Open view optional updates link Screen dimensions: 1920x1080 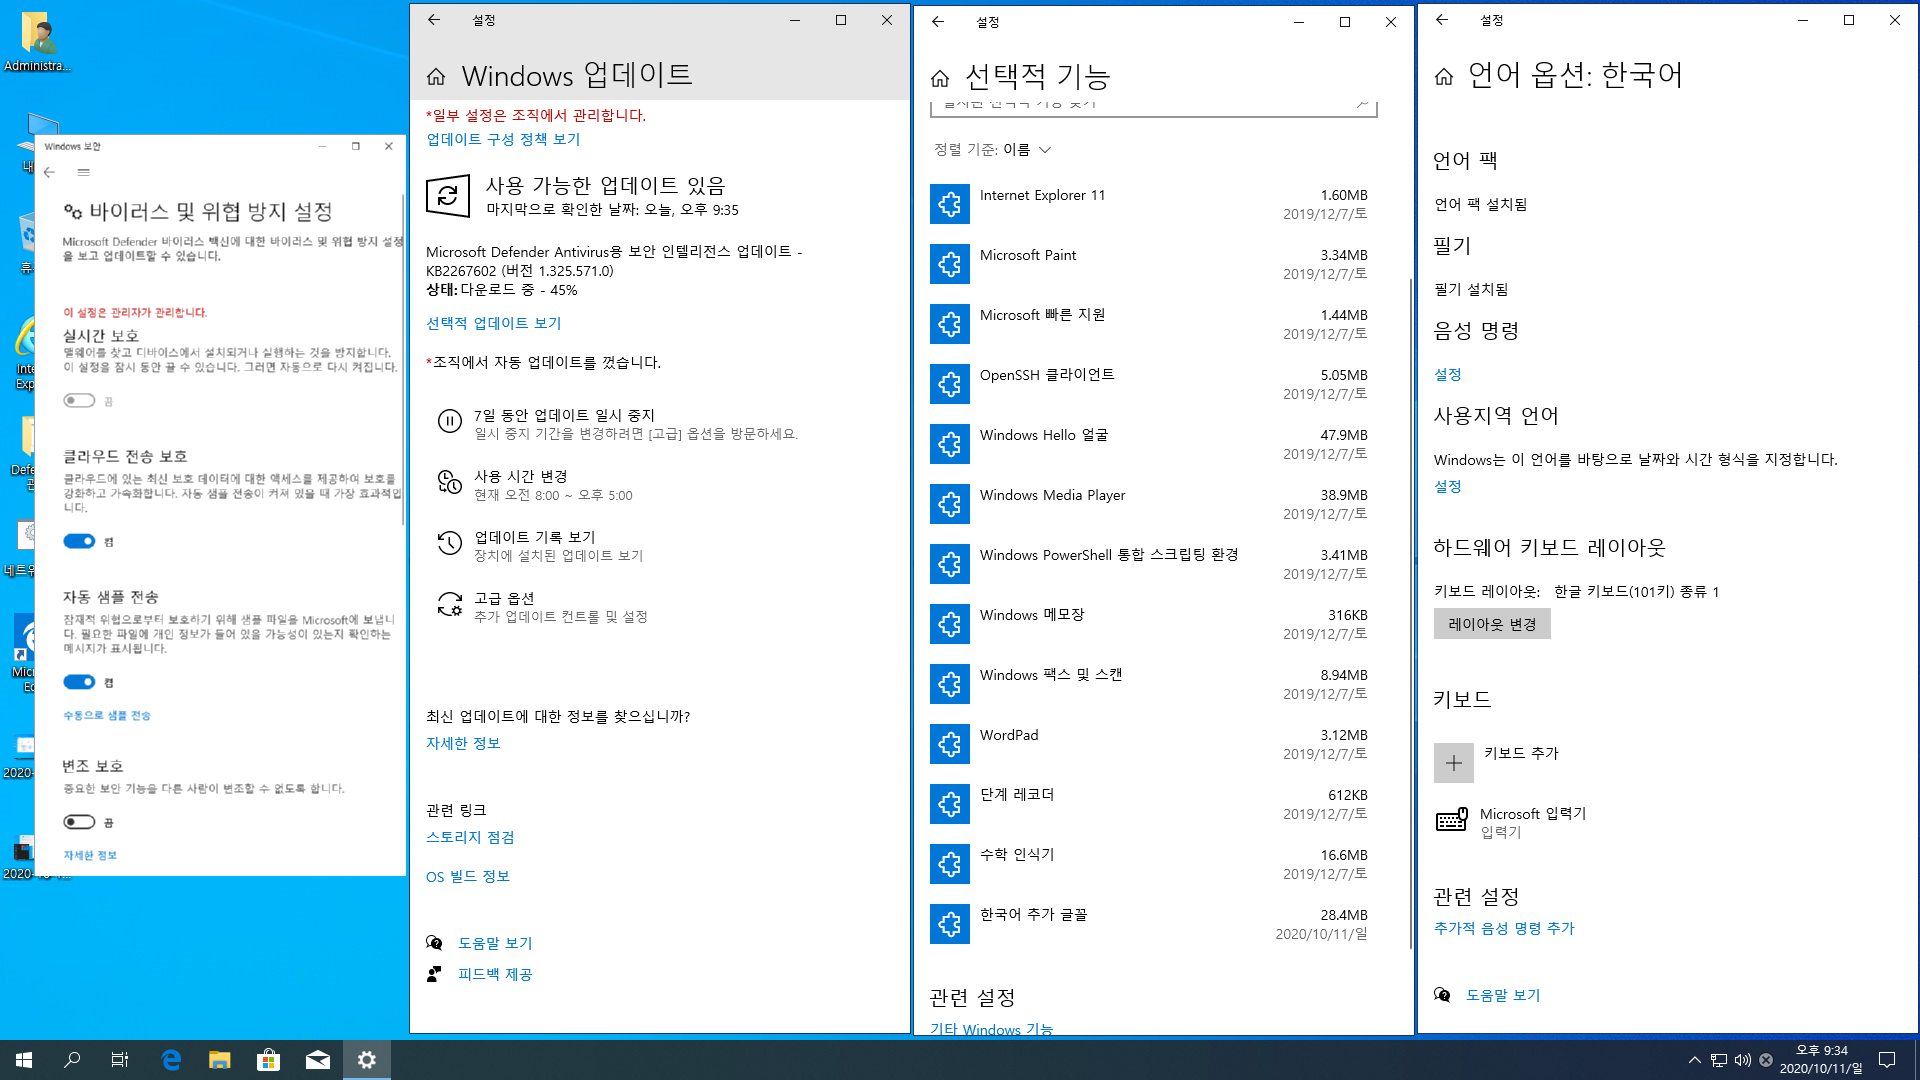(493, 323)
